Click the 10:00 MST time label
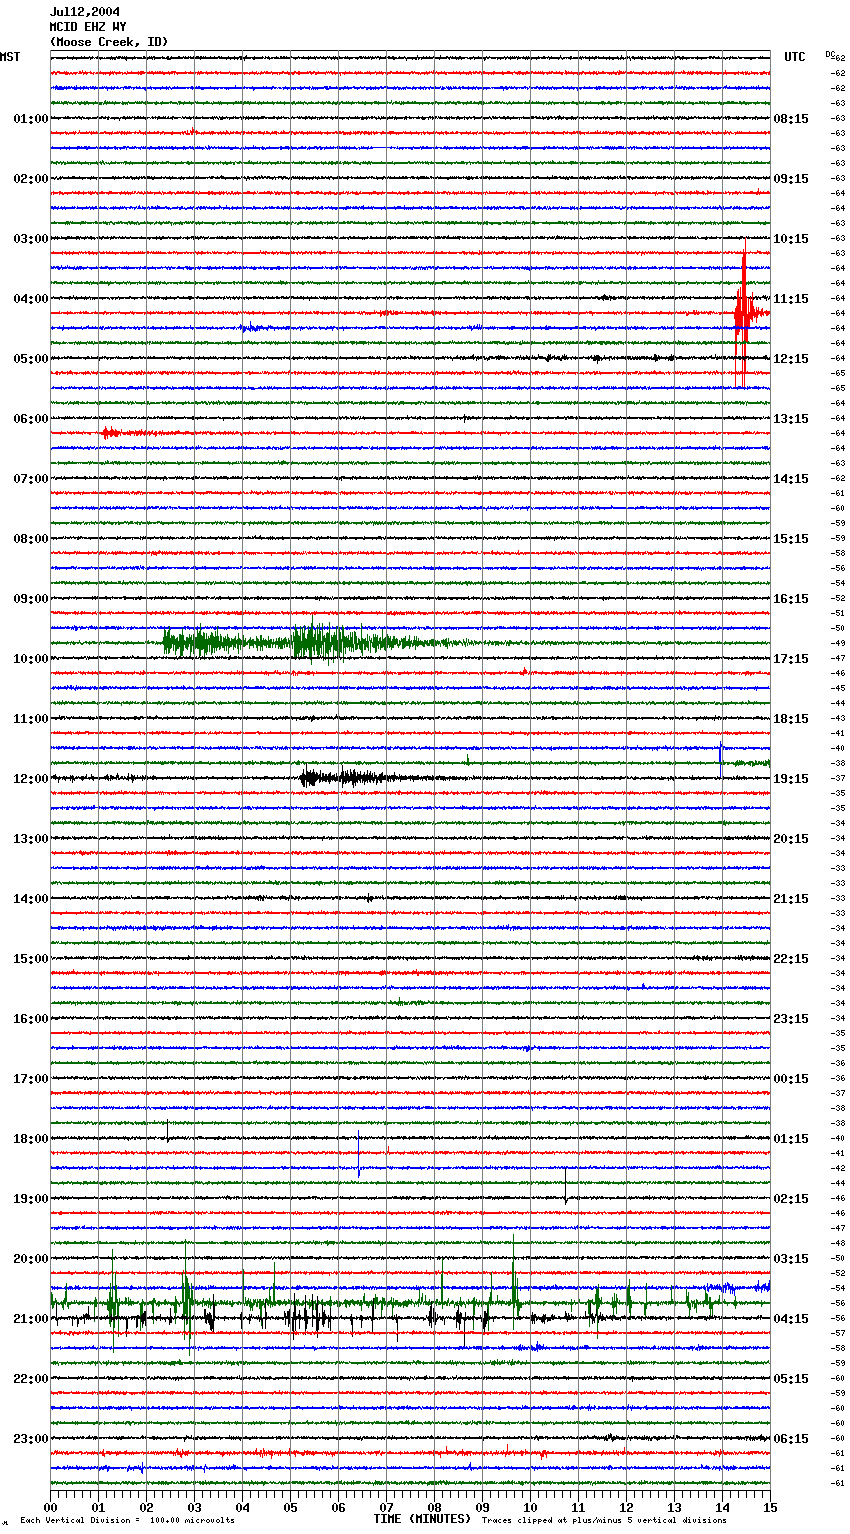The image size is (850, 1534). point(31,659)
